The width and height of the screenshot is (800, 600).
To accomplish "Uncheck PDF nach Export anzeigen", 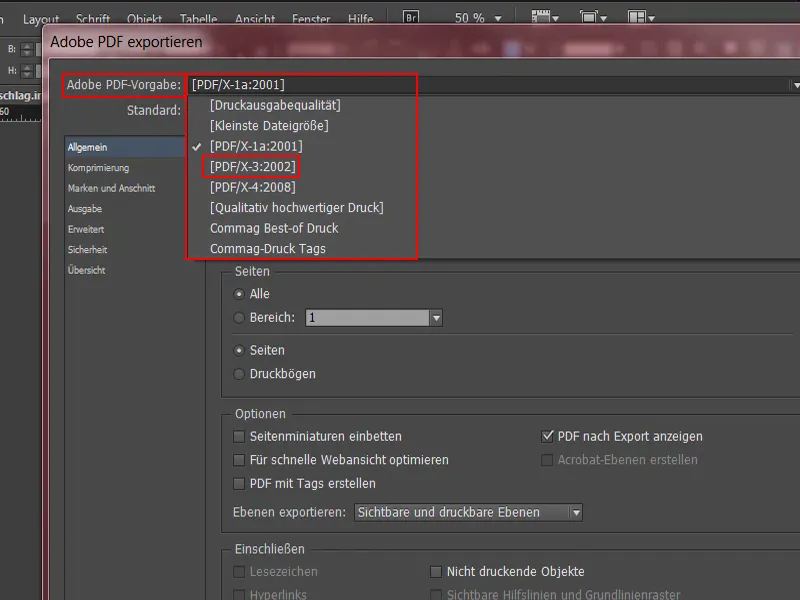I will pyautogui.click(x=547, y=437).
